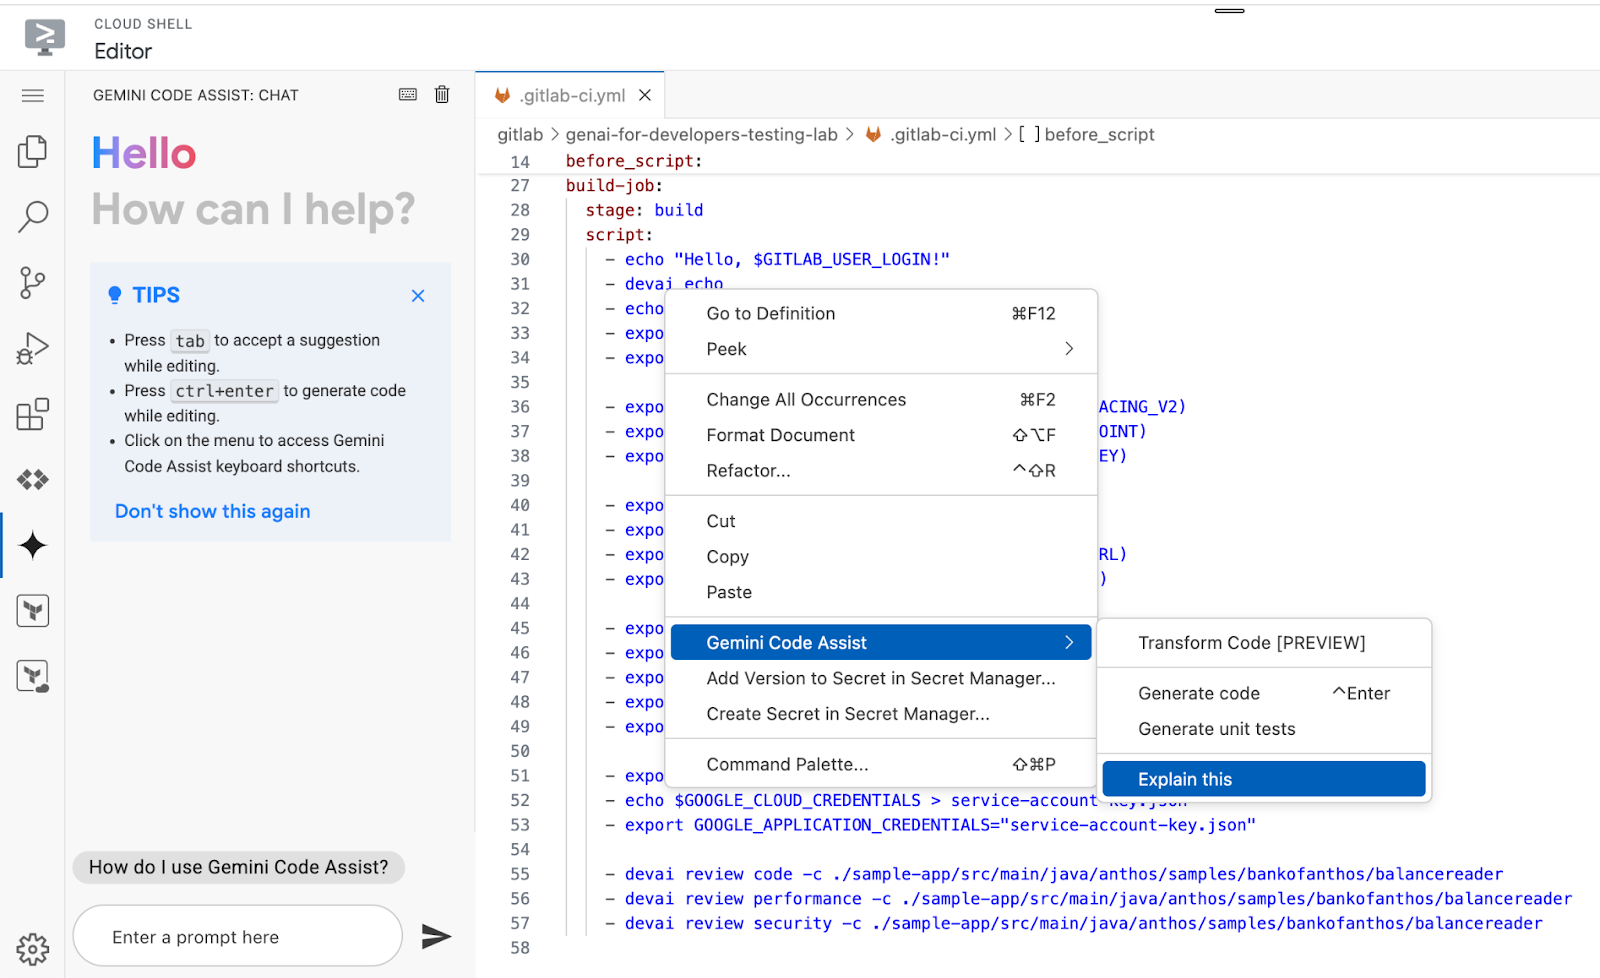Close the .gitlab-ci.yml tab

(645, 95)
